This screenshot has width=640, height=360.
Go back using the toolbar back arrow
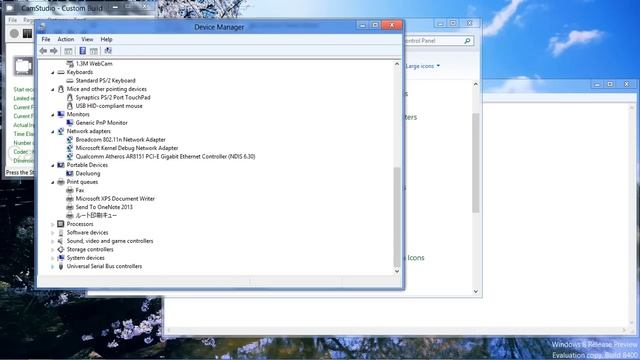pyautogui.click(x=43, y=51)
